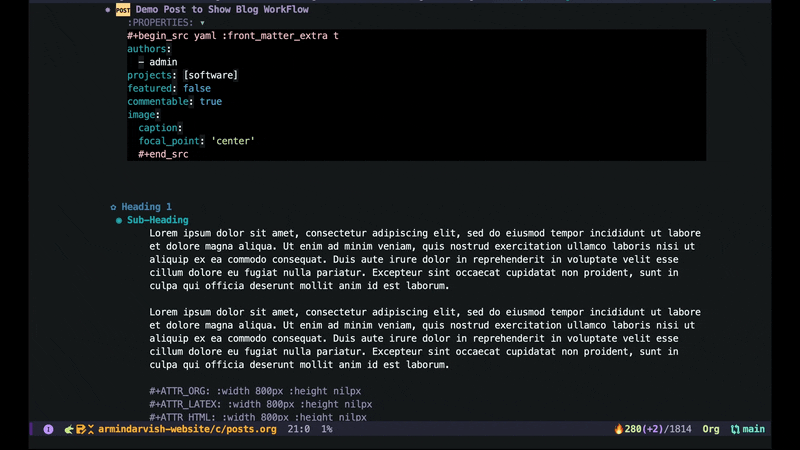Click the flame word-count icon in modeline
Image resolution: width=800 pixels, height=450 pixels.
click(x=618, y=429)
